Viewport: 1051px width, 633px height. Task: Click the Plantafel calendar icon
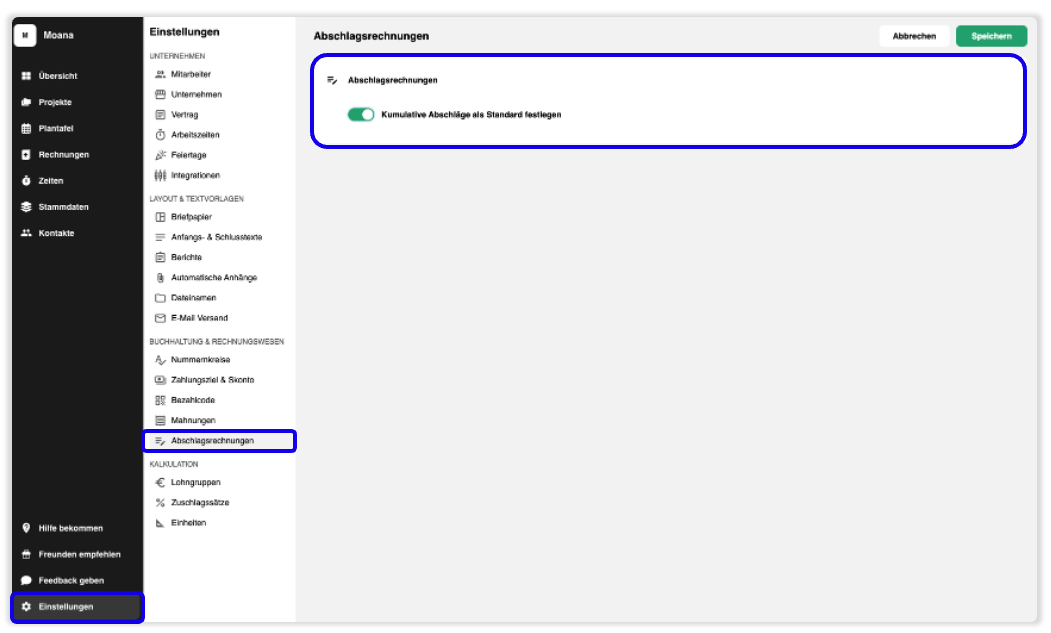pyautogui.click(x=26, y=128)
